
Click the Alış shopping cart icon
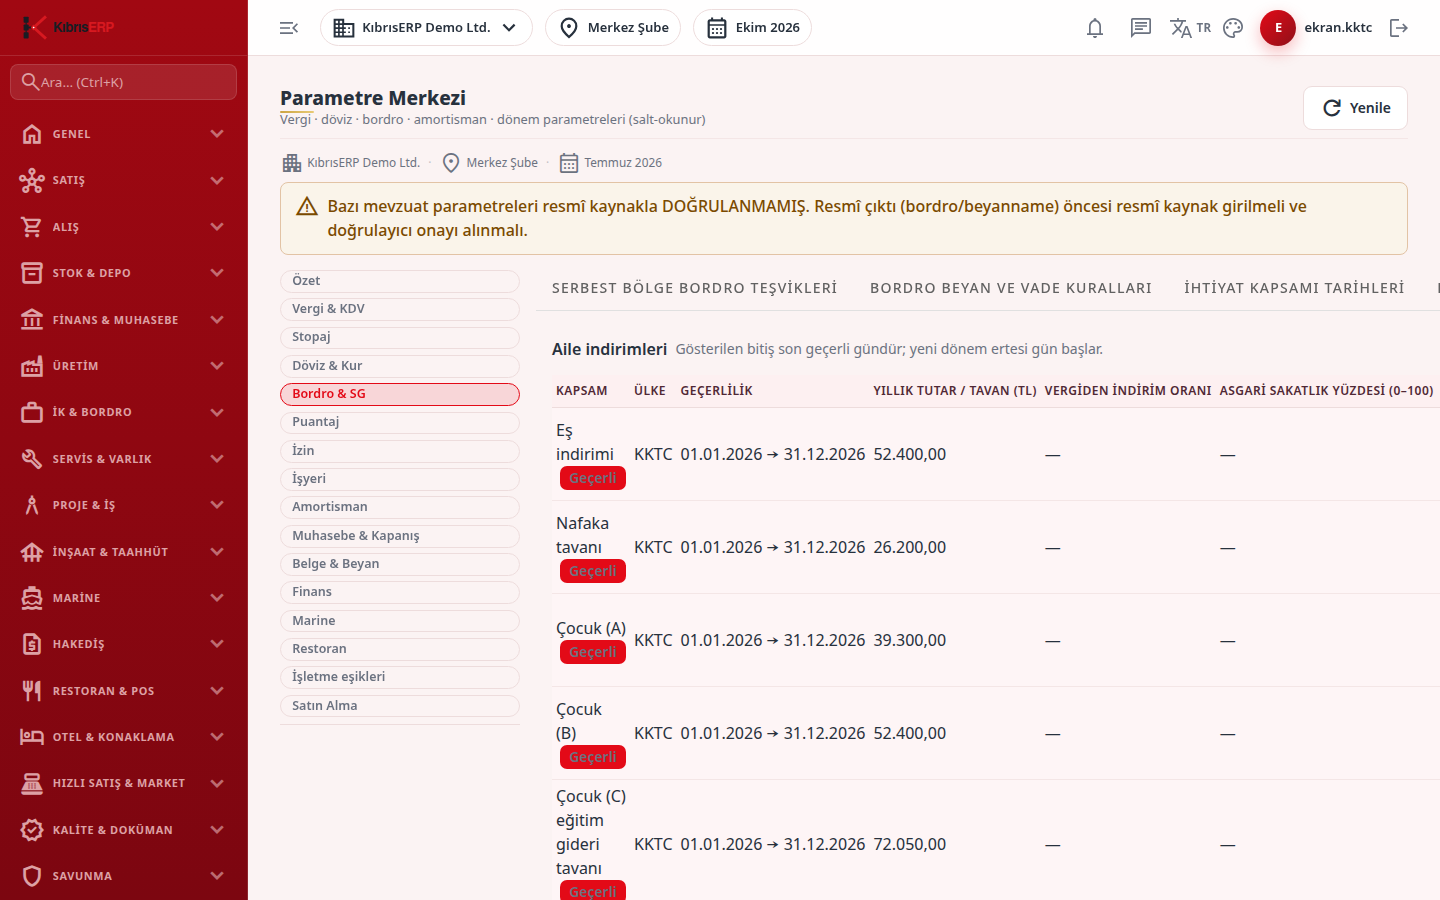pyautogui.click(x=32, y=227)
